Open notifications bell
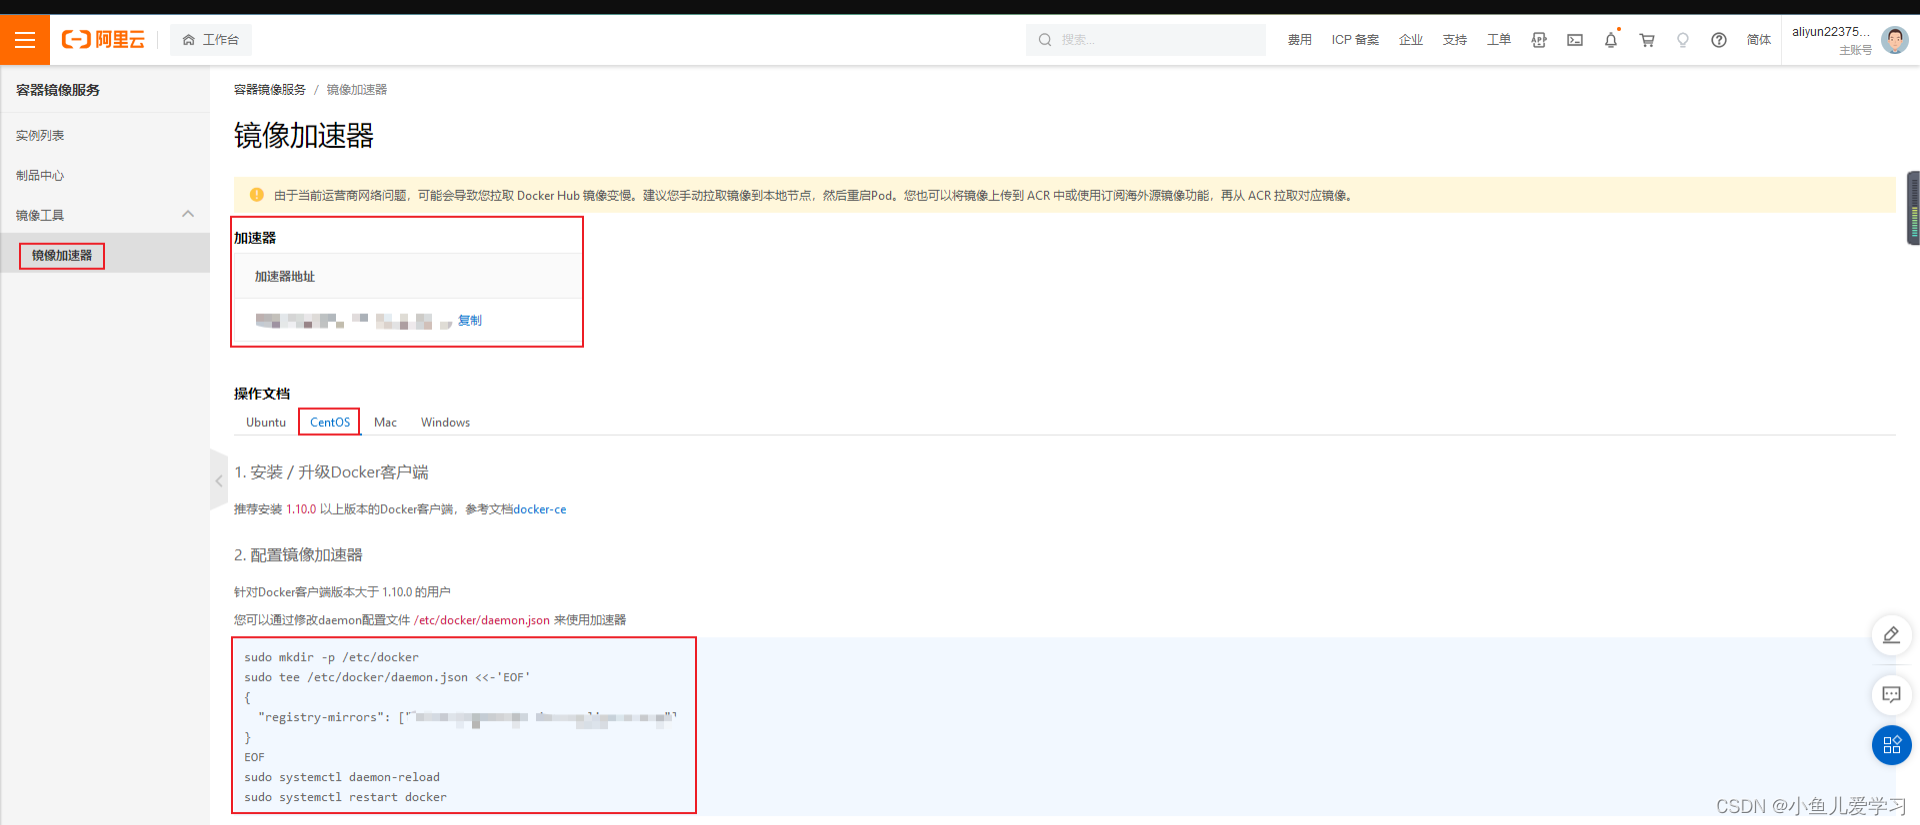 (x=1611, y=40)
